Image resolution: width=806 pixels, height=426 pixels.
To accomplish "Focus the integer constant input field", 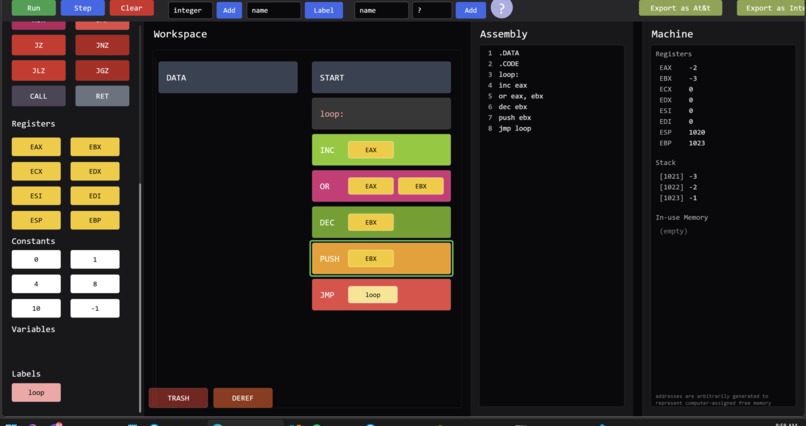I will [x=190, y=10].
